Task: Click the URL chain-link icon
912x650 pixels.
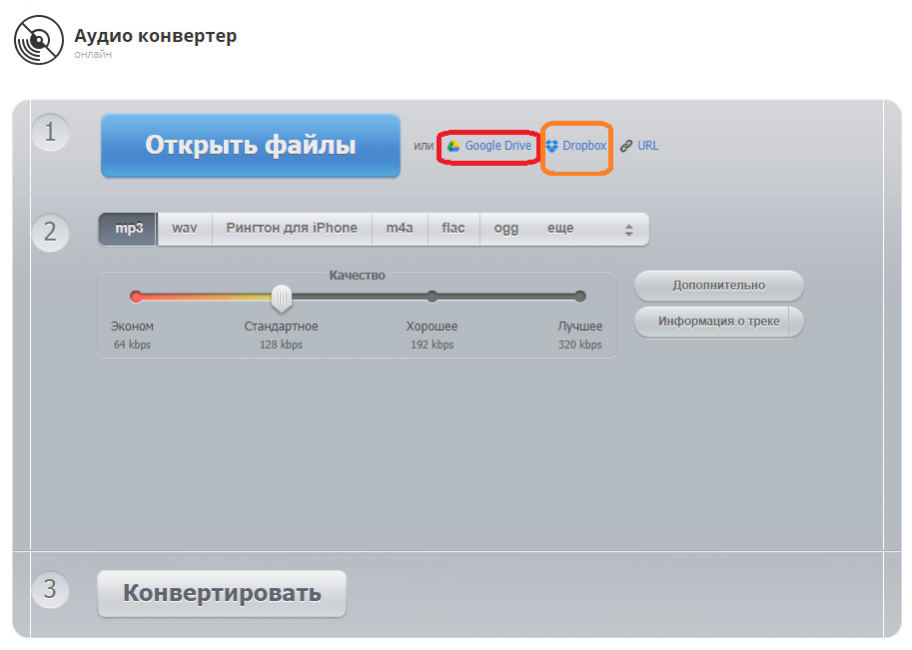Action: point(626,146)
